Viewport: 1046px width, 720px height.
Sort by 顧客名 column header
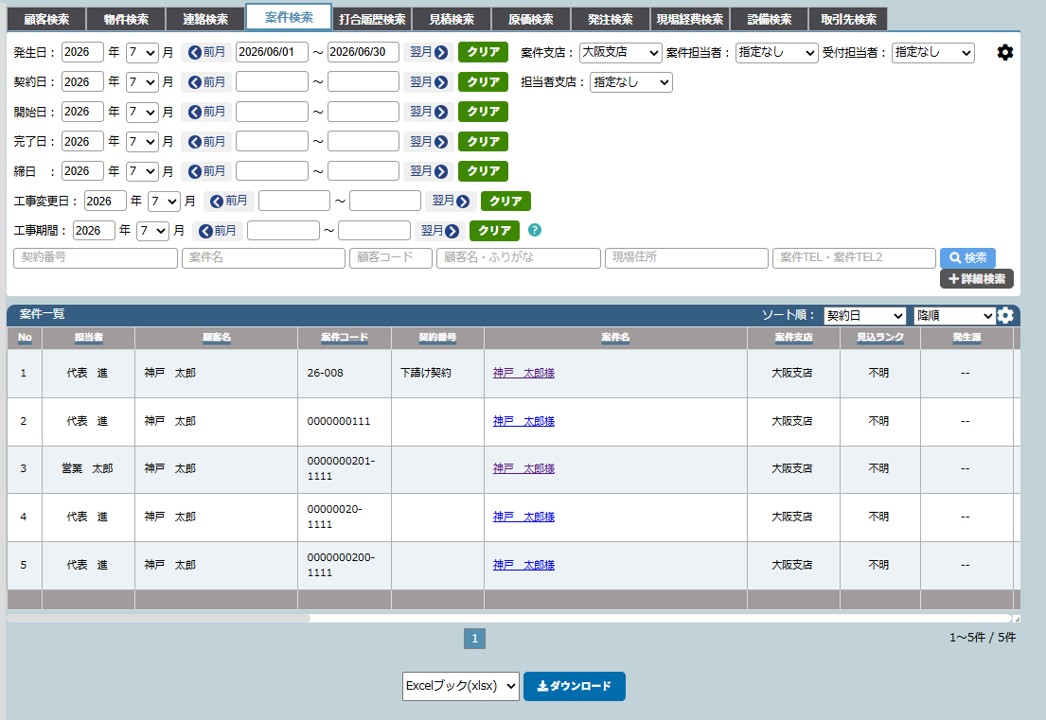click(x=216, y=338)
